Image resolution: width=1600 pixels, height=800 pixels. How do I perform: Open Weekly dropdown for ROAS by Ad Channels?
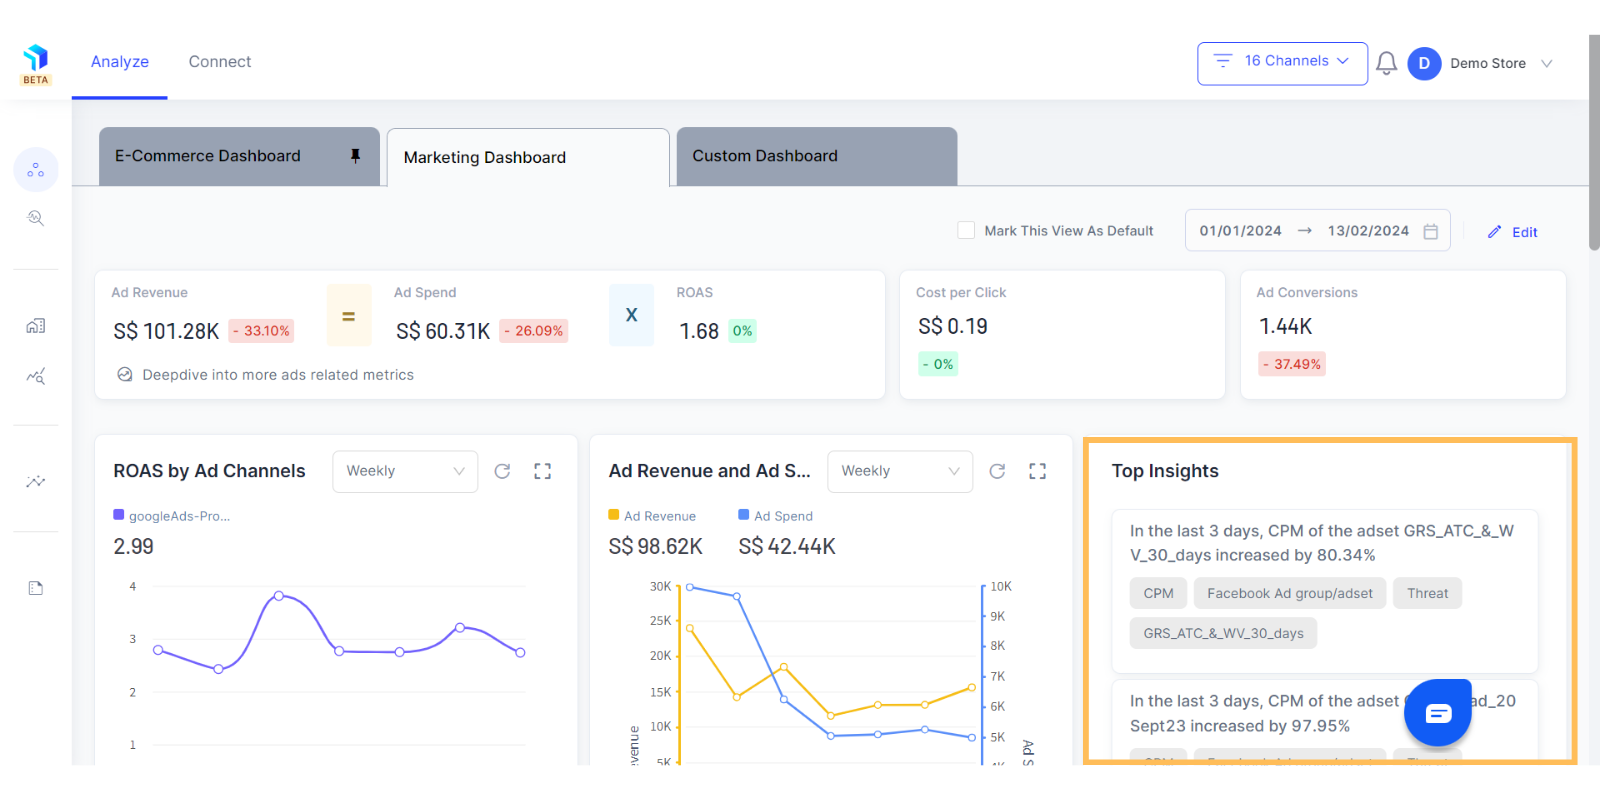click(405, 471)
